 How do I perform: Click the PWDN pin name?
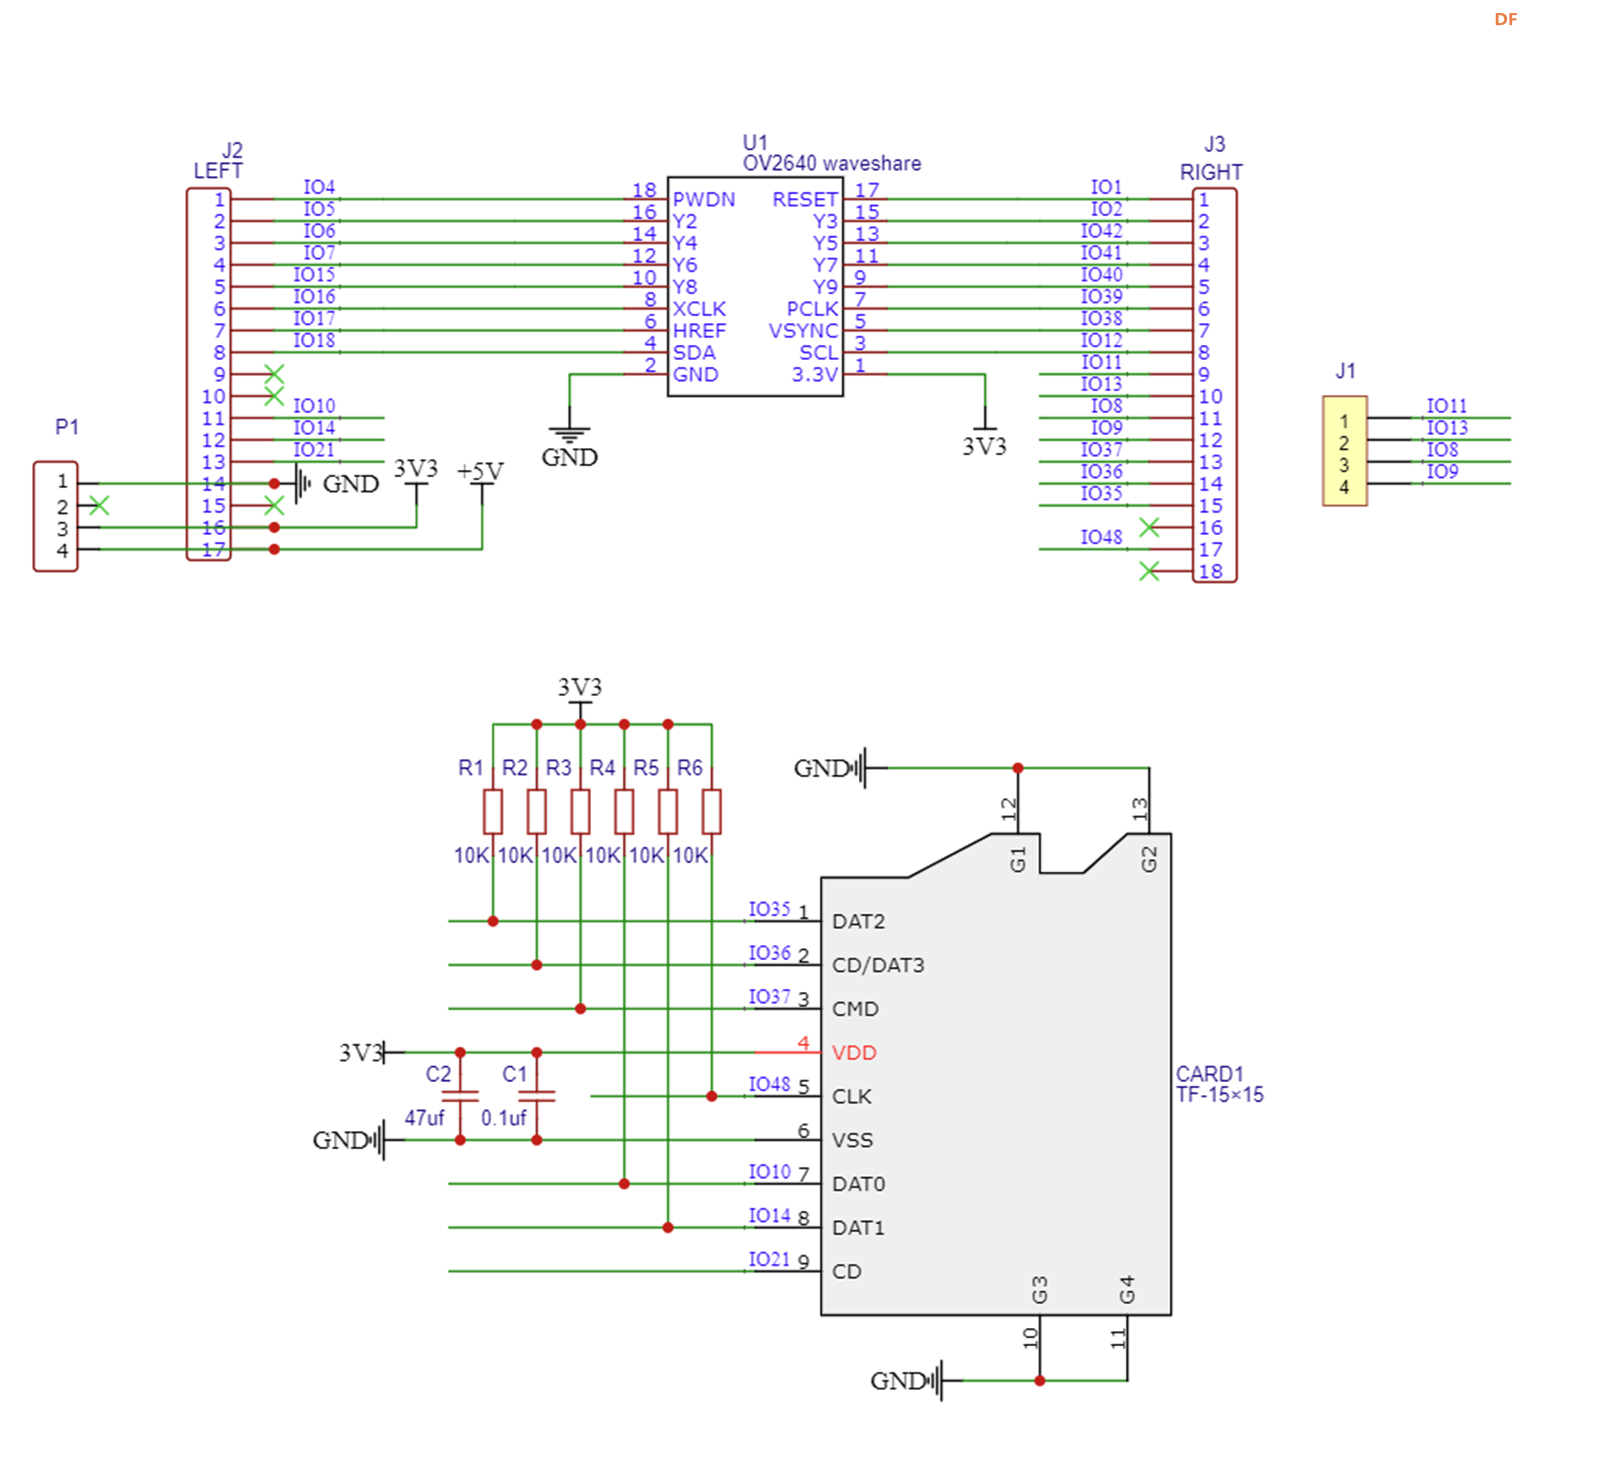pos(704,200)
